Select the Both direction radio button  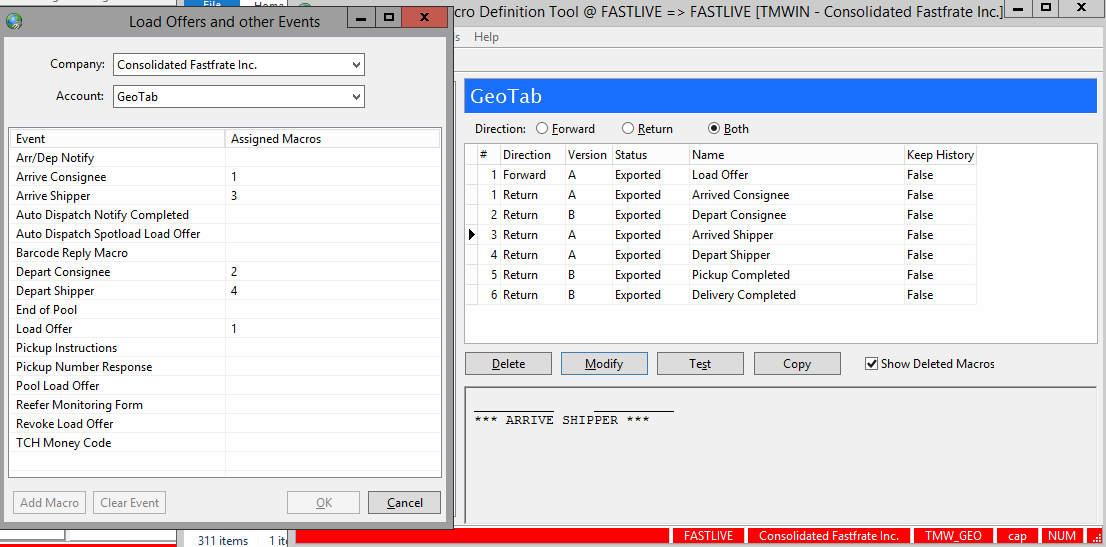pyautogui.click(x=714, y=129)
